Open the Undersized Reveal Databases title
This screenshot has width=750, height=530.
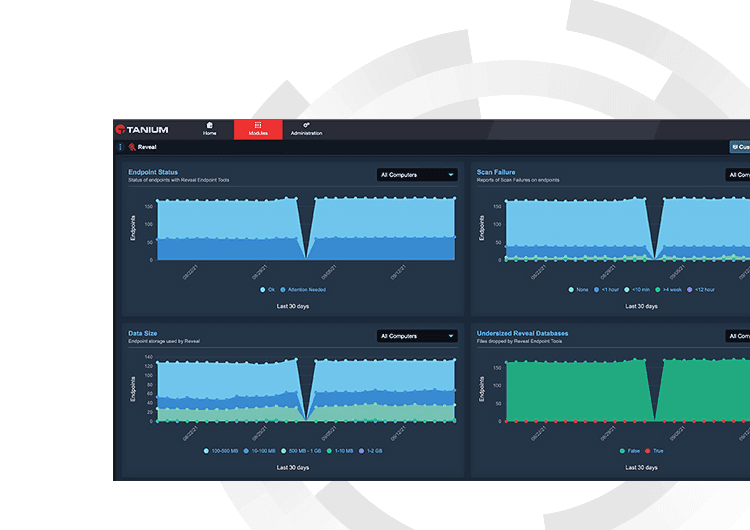522,333
